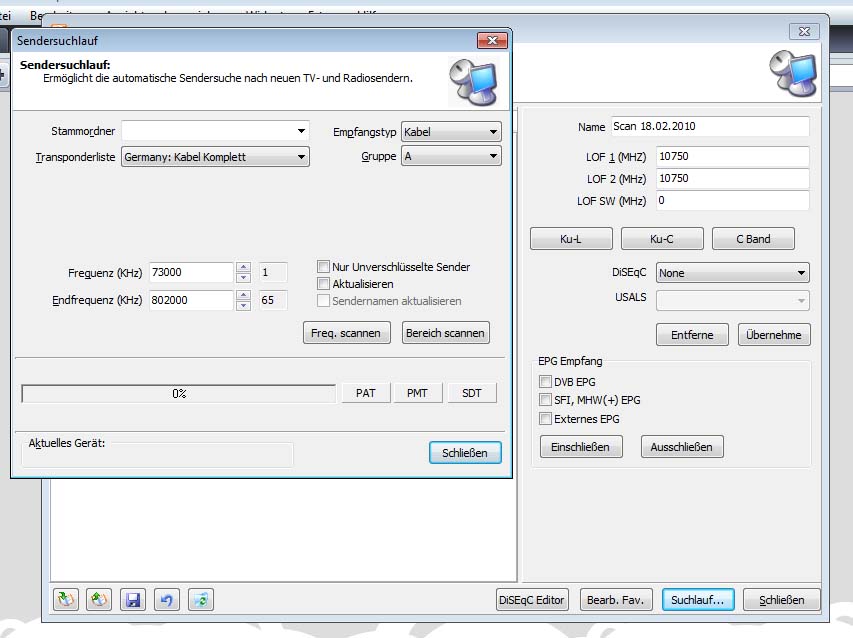This screenshot has width=853, height=638.
Task: Click the 0% scan progress bar
Action: pos(178,393)
